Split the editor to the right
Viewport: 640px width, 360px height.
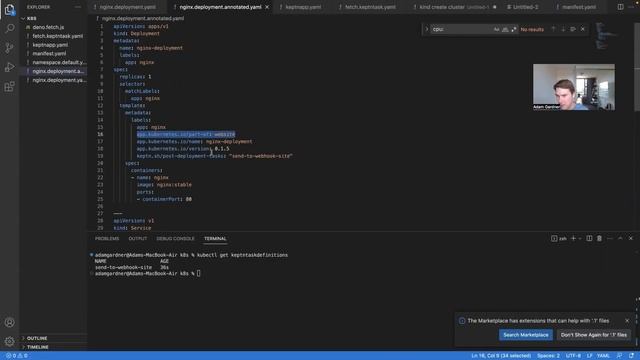pyautogui.click(x=620, y=7)
